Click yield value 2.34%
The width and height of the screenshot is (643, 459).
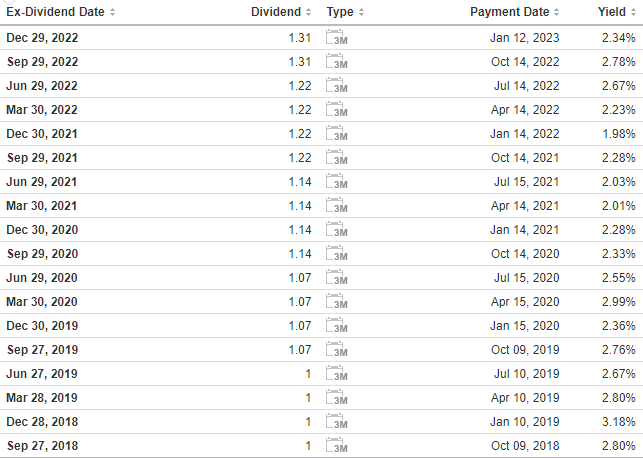(619, 38)
